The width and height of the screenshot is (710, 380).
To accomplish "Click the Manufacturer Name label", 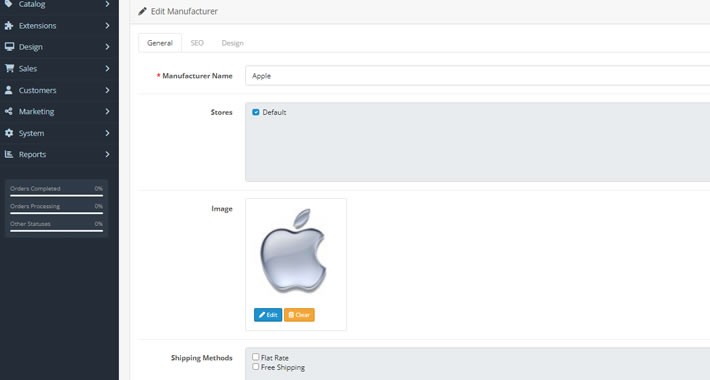I will pyautogui.click(x=197, y=76).
